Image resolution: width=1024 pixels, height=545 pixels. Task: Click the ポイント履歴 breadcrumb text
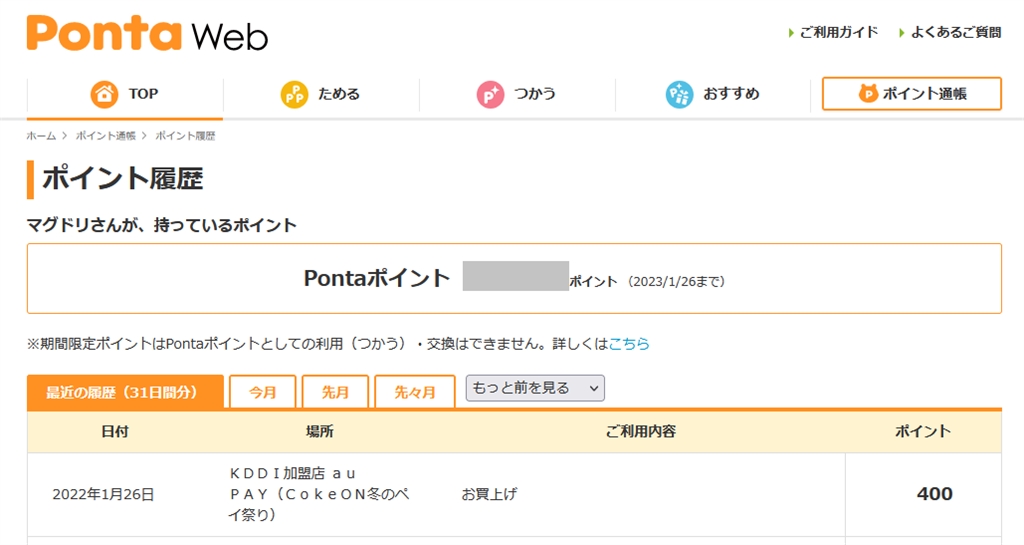[x=185, y=136]
